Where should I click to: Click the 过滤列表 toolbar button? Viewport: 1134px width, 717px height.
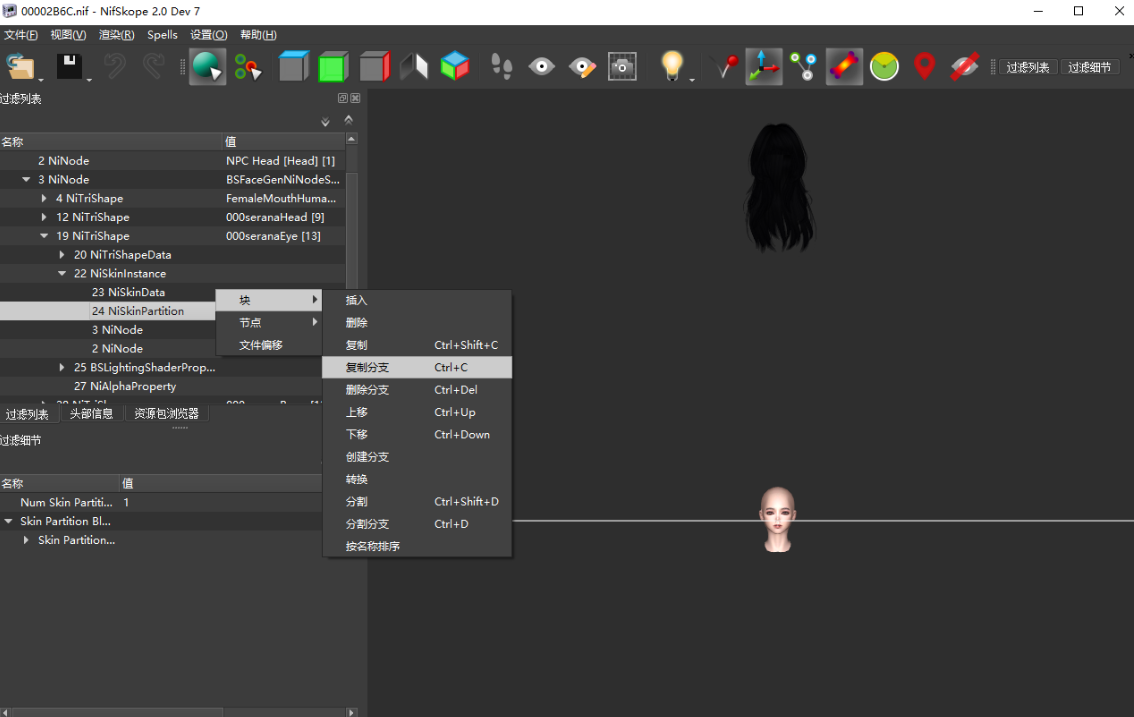(1028, 67)
